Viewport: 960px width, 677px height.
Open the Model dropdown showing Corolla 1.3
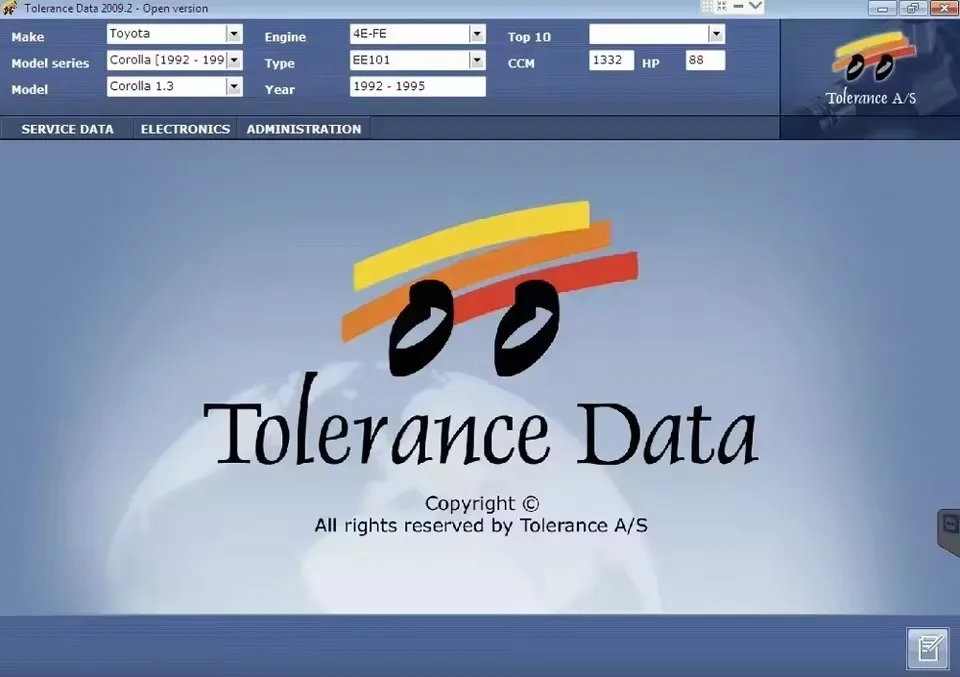pyautogui.click(x=236, y=86)
